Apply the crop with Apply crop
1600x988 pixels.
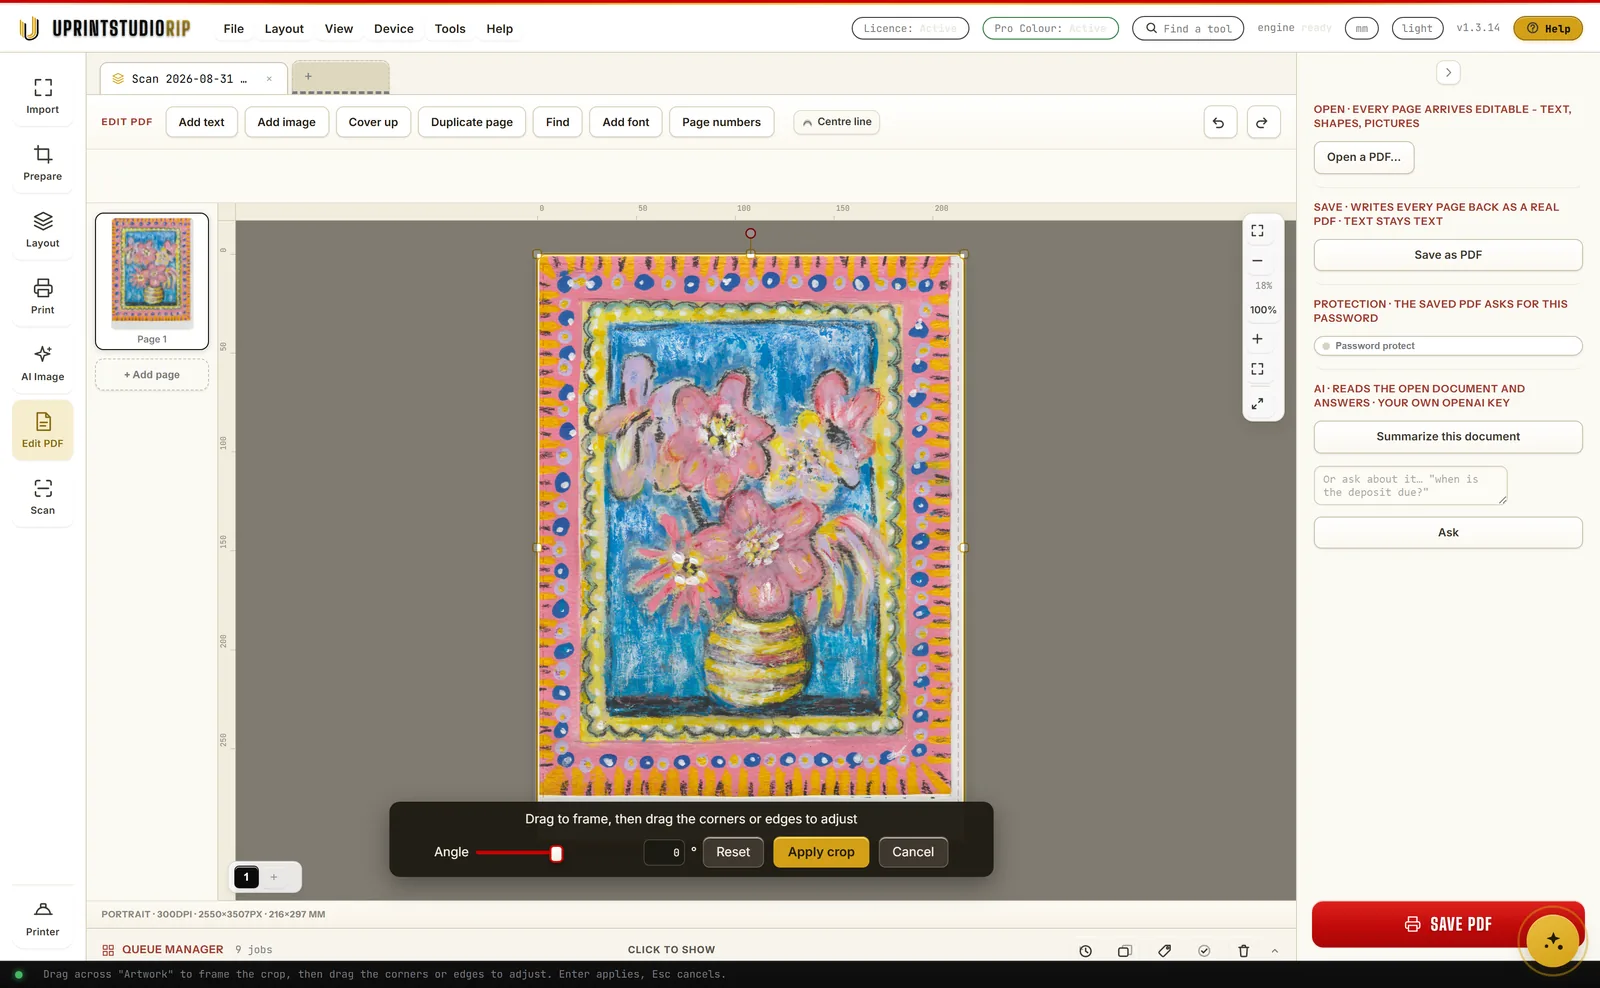tap(821, 852)
